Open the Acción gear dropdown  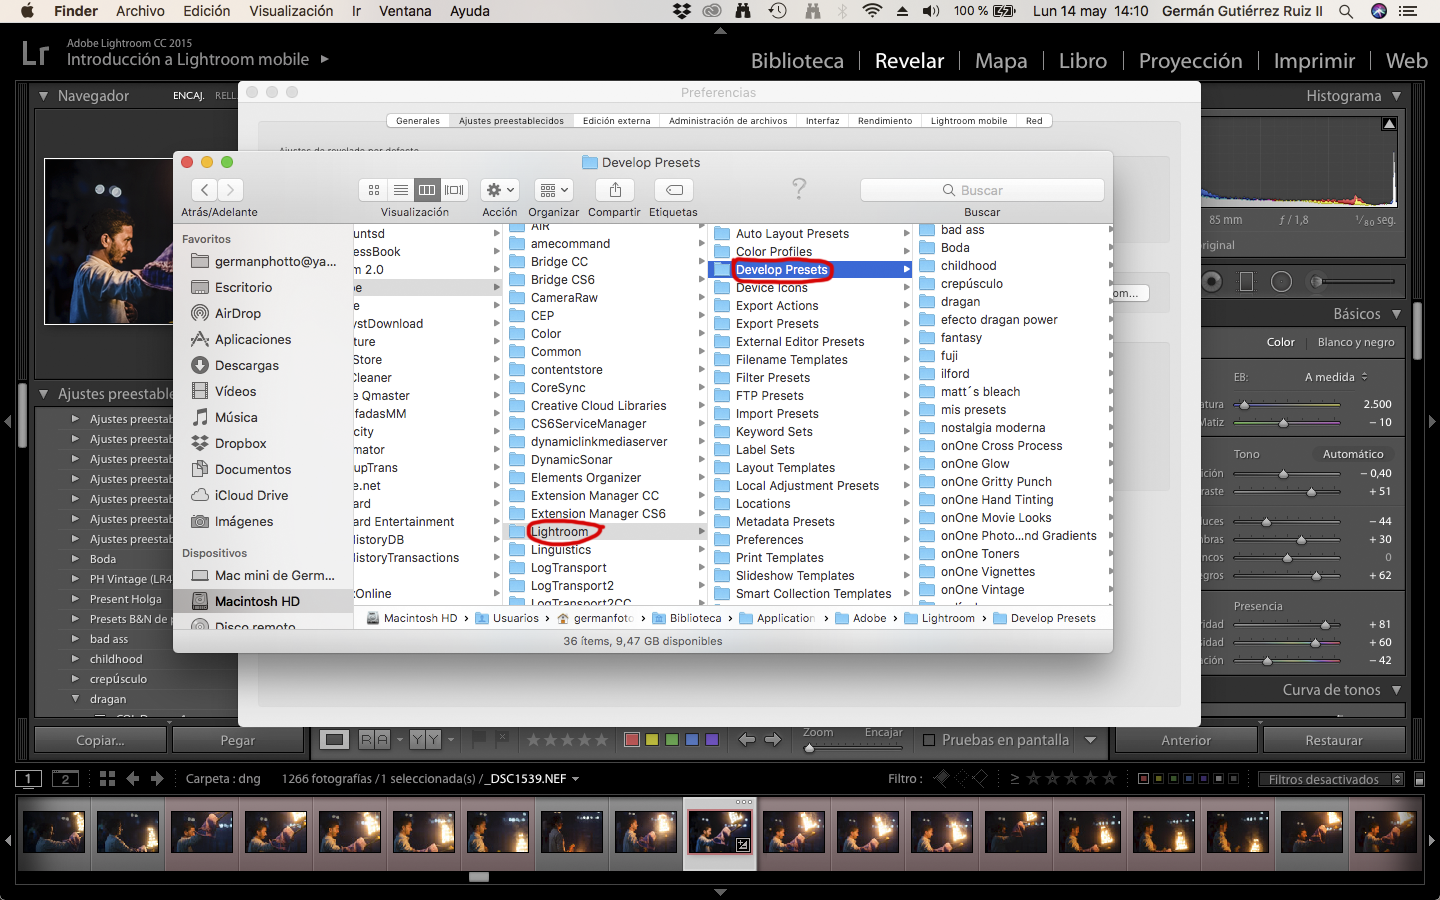pyautogui.click(x=499, y=190)
